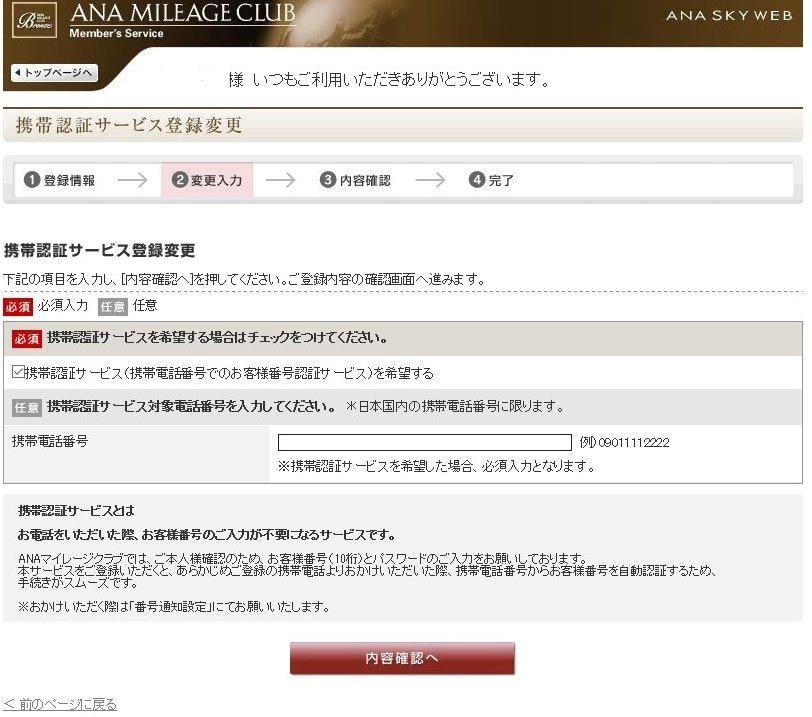Click heading 携帯認証サービスとは

point(76,511)
